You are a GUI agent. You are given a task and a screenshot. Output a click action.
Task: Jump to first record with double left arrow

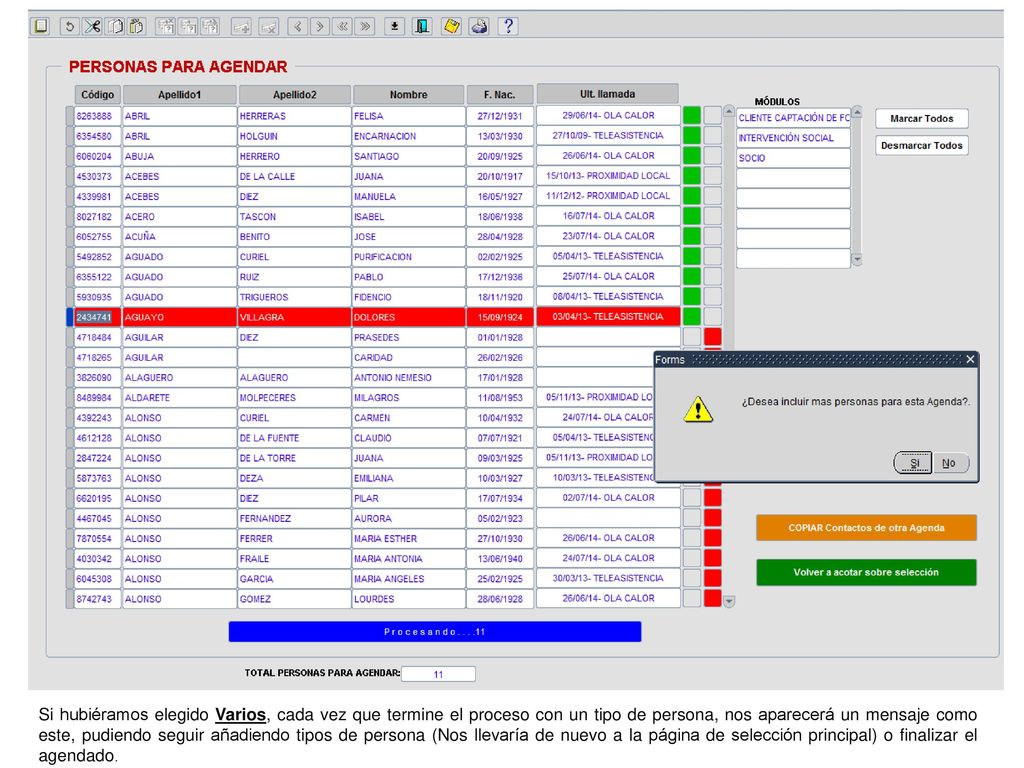tap(342, 27)
